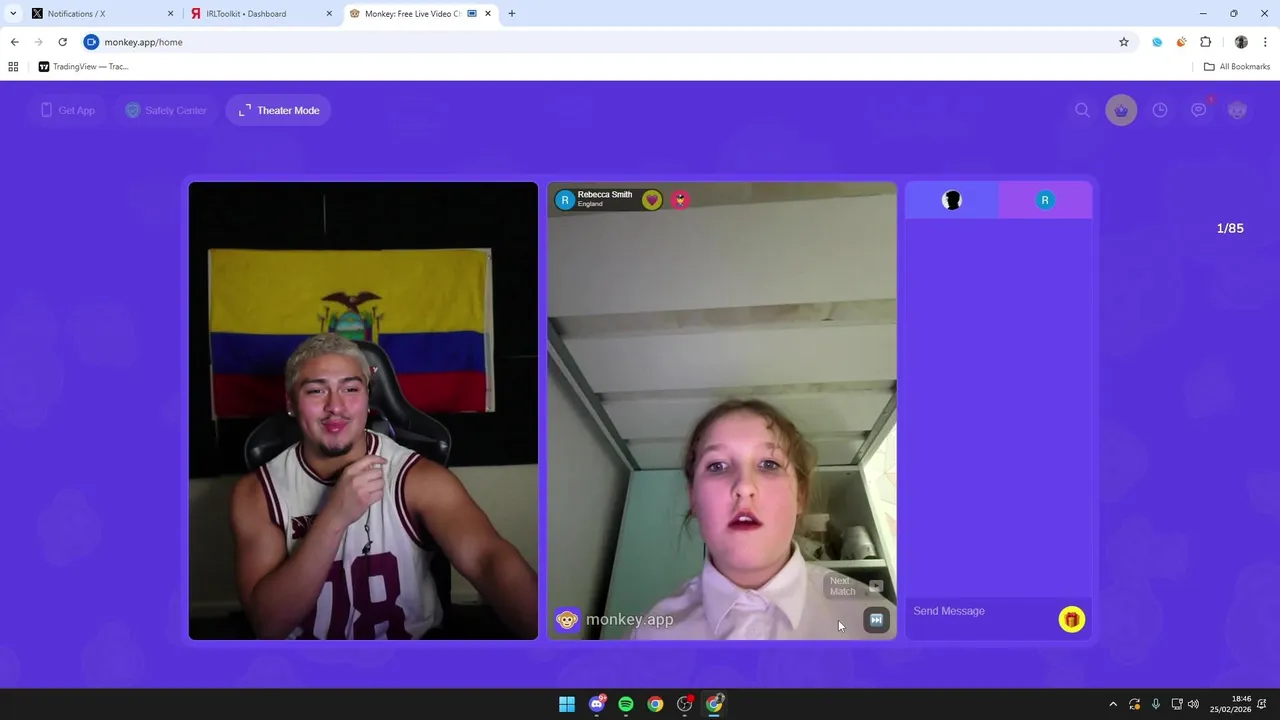Click Rebecca Smith's R avatar on video

(565, 200)
